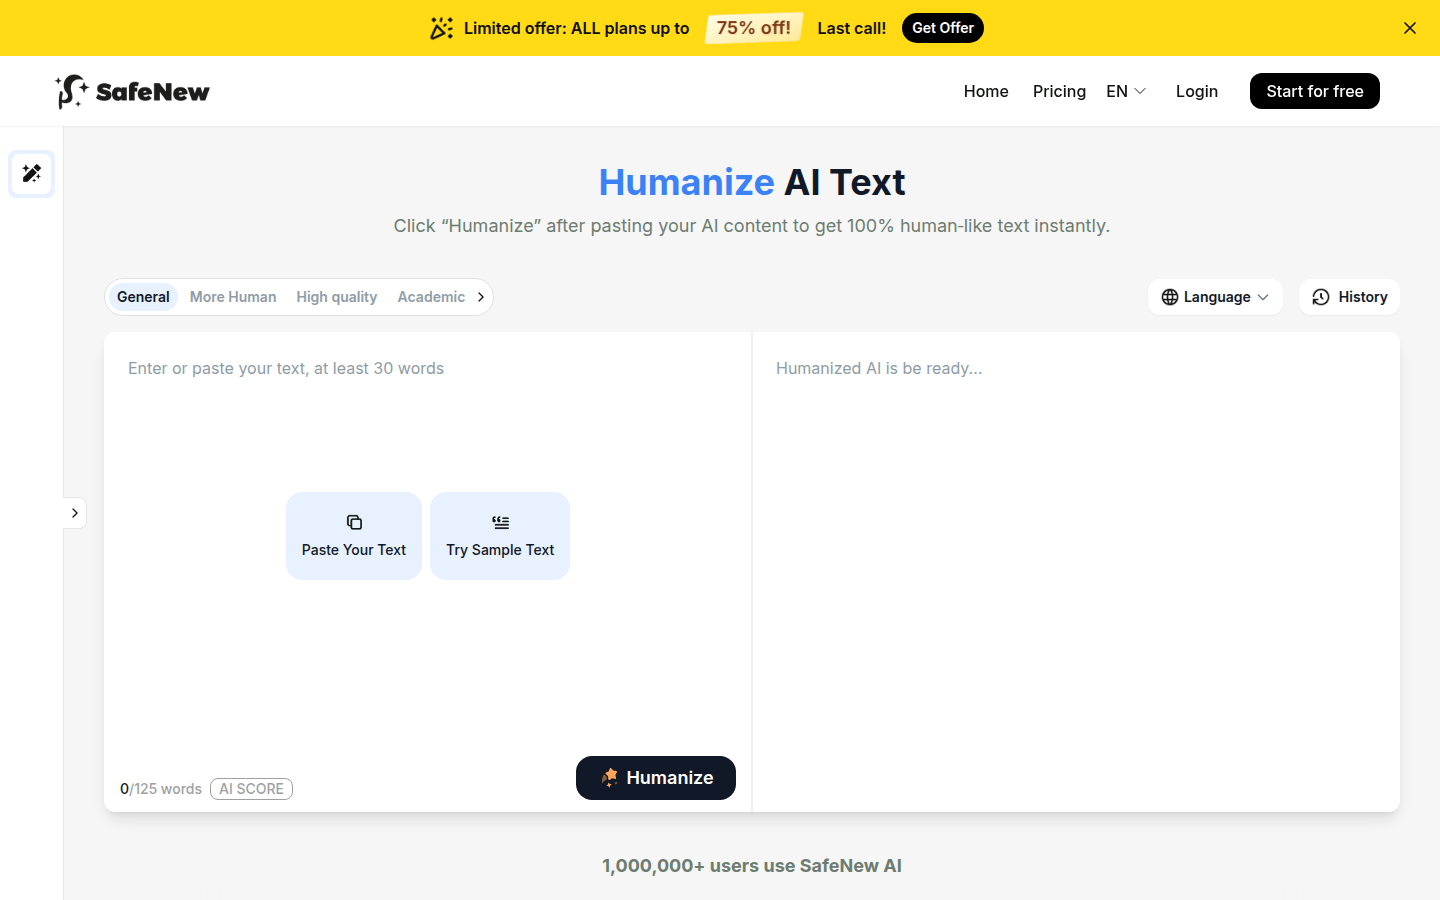
Task: Click Get Offer in the banner
Action: (942, 28)
